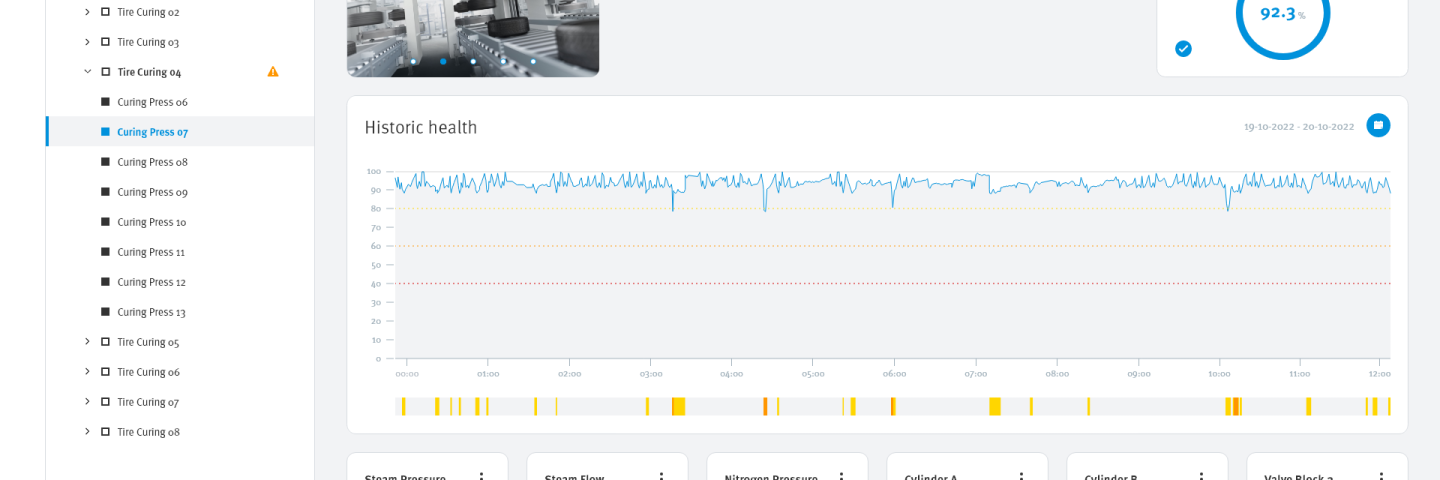Expand the Tire Curing 03 tree node

point(87,42)
